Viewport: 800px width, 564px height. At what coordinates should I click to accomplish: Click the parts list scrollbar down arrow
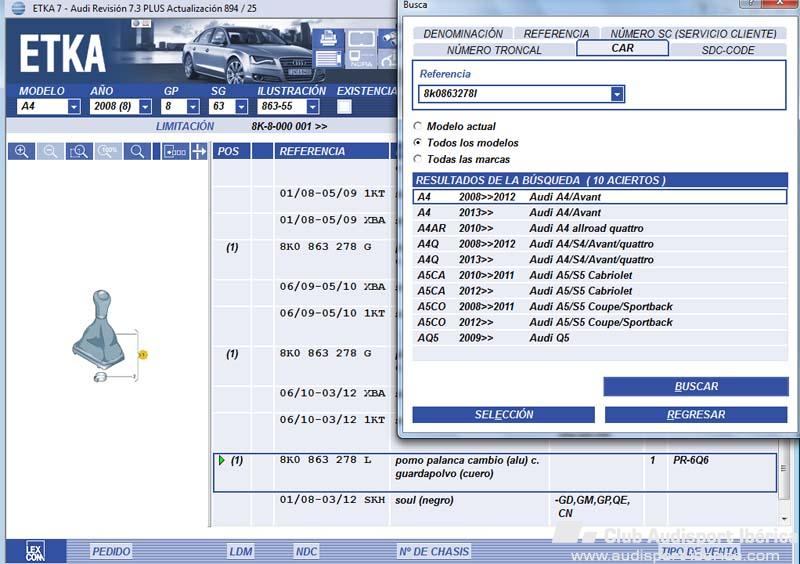[x=784, y=519]
